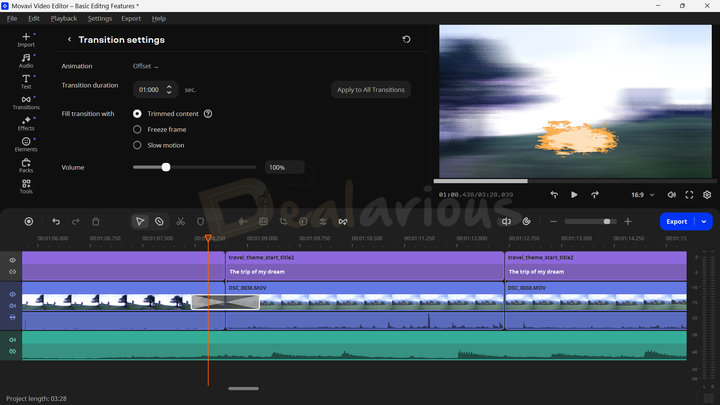Enter fullscreen preview mode
The height and width of the screenshot is (405, 720).
coord(689,195)
